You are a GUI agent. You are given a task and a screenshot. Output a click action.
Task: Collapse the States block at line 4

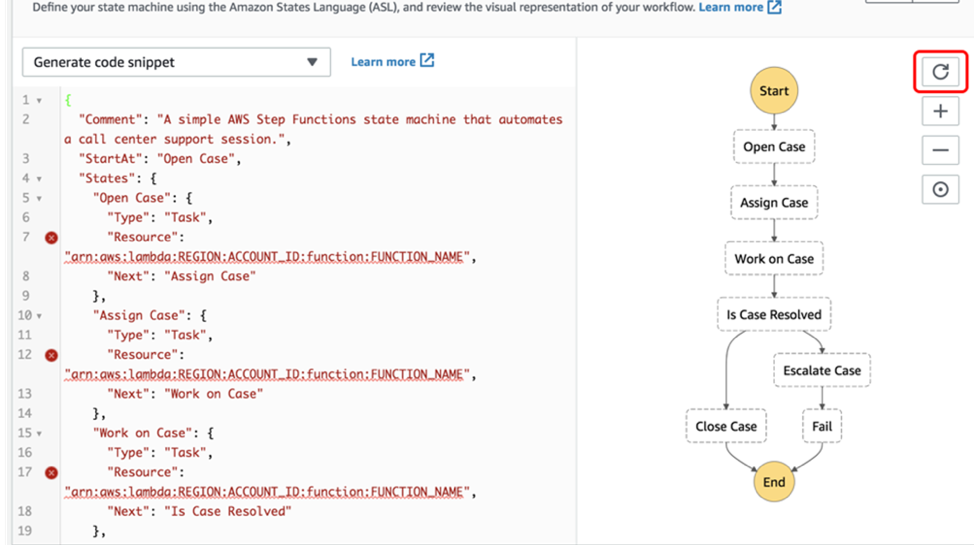click(x=39, y=179)
